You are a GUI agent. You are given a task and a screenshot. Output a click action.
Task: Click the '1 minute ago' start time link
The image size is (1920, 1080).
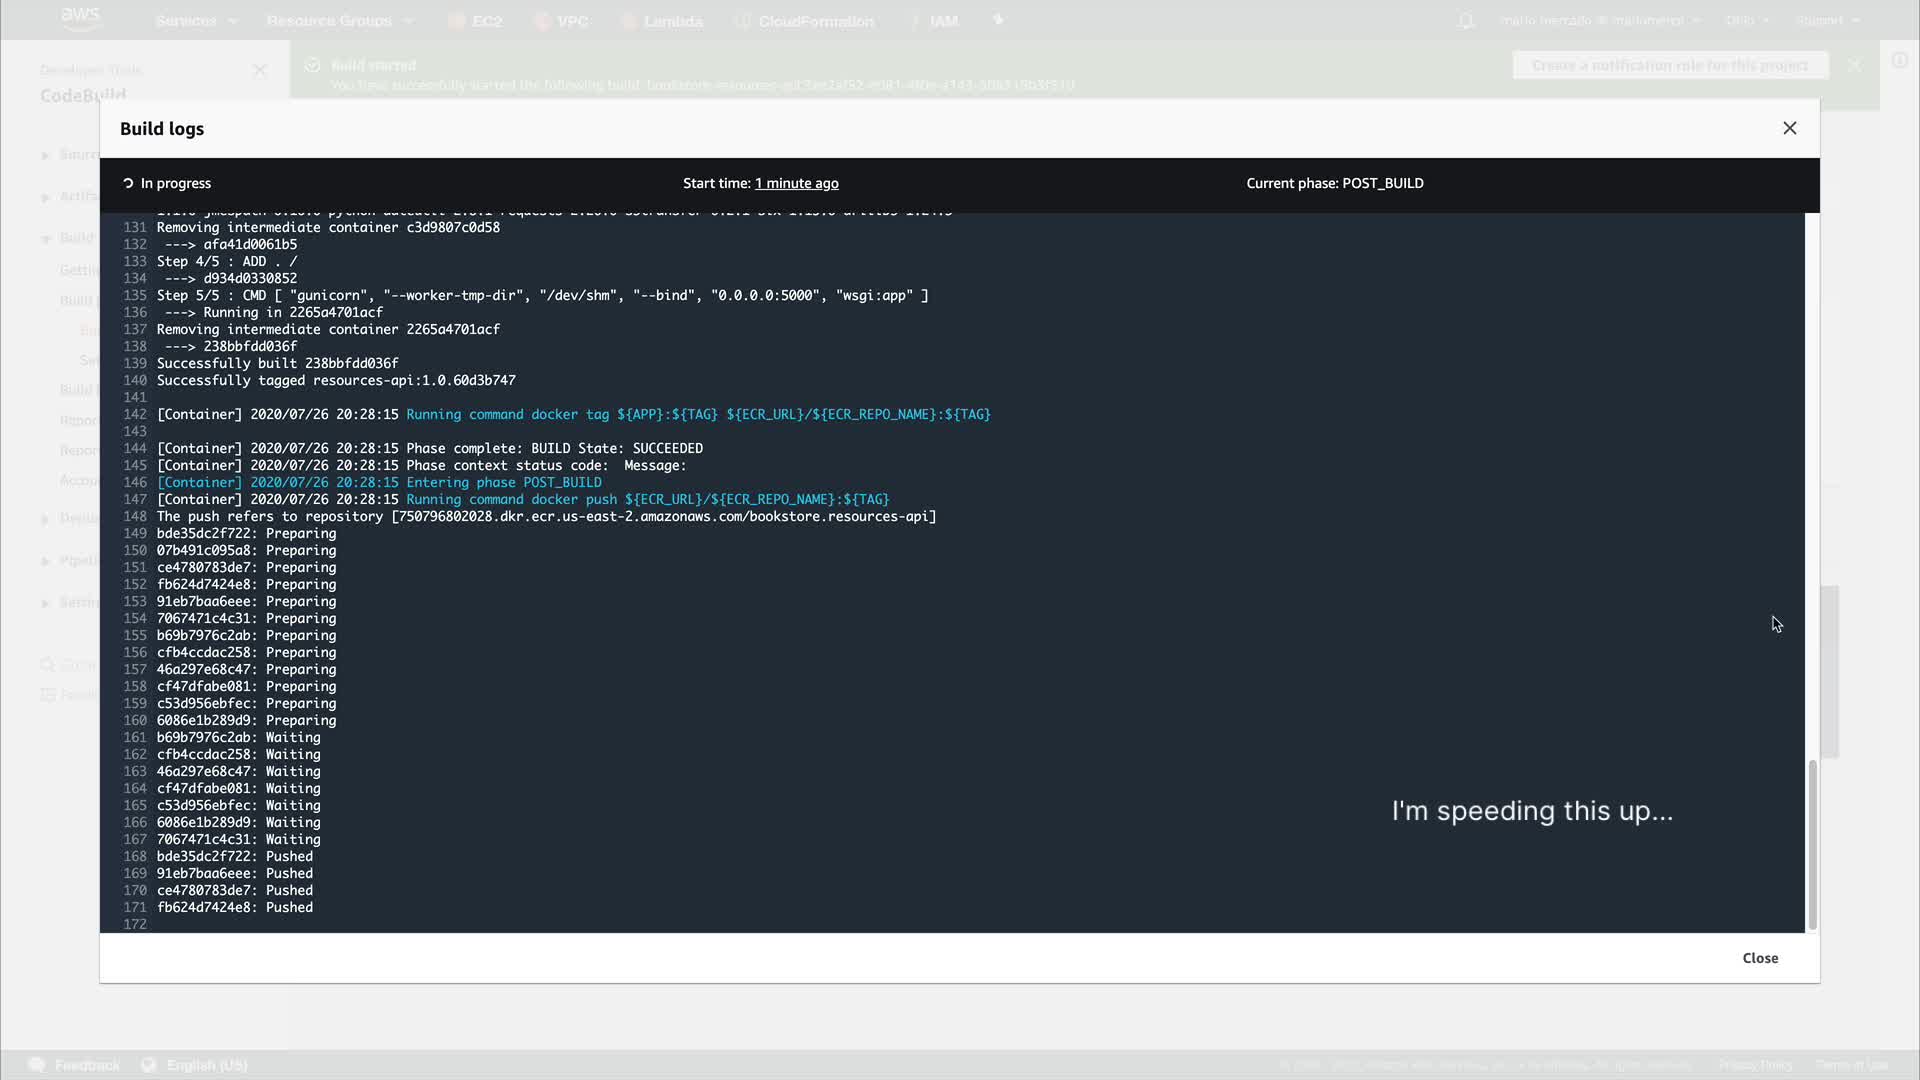click(796, 183)
